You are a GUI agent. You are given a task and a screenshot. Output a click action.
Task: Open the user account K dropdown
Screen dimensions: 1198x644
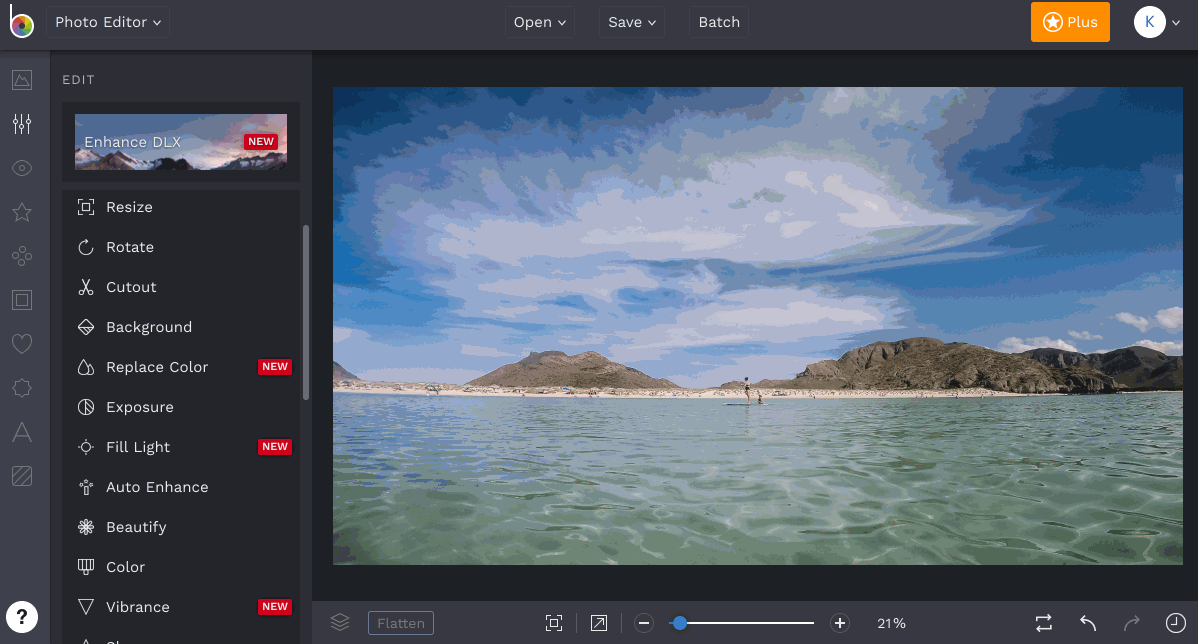click(1158, 22)
